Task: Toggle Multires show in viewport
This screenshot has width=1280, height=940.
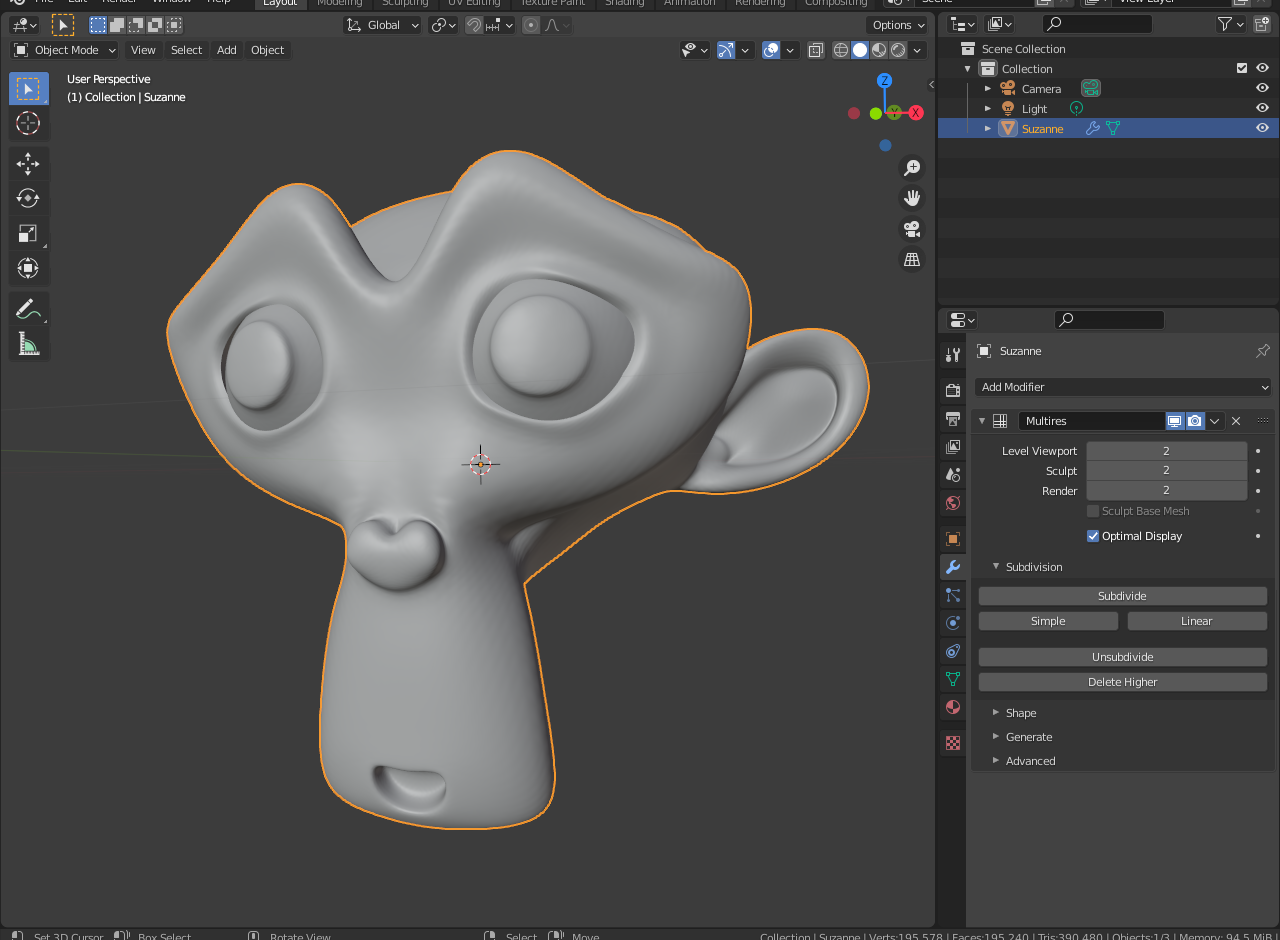Action: 1175,421
